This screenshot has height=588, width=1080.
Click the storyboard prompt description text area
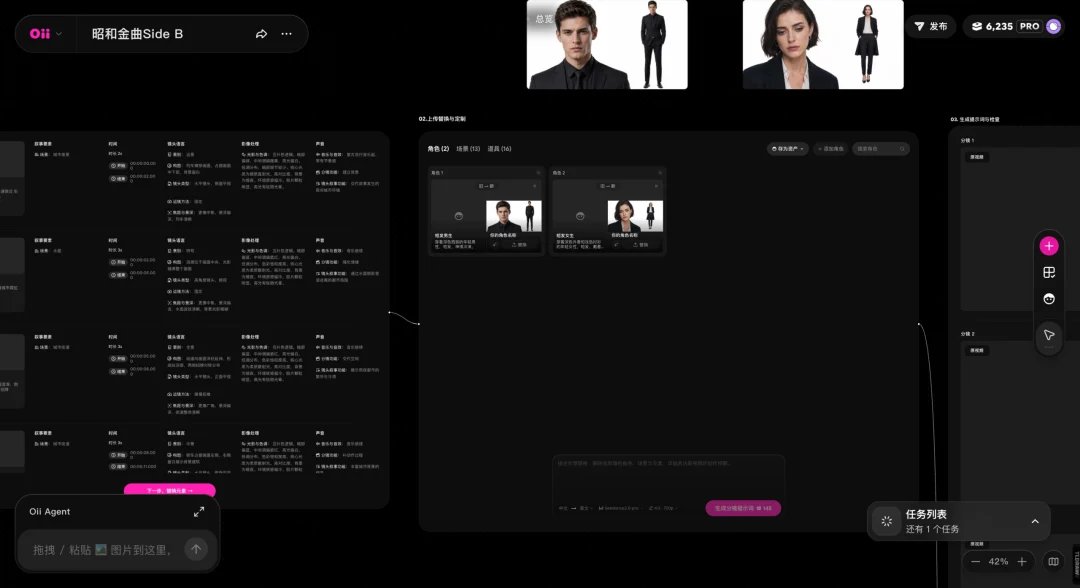click(668, 477)
